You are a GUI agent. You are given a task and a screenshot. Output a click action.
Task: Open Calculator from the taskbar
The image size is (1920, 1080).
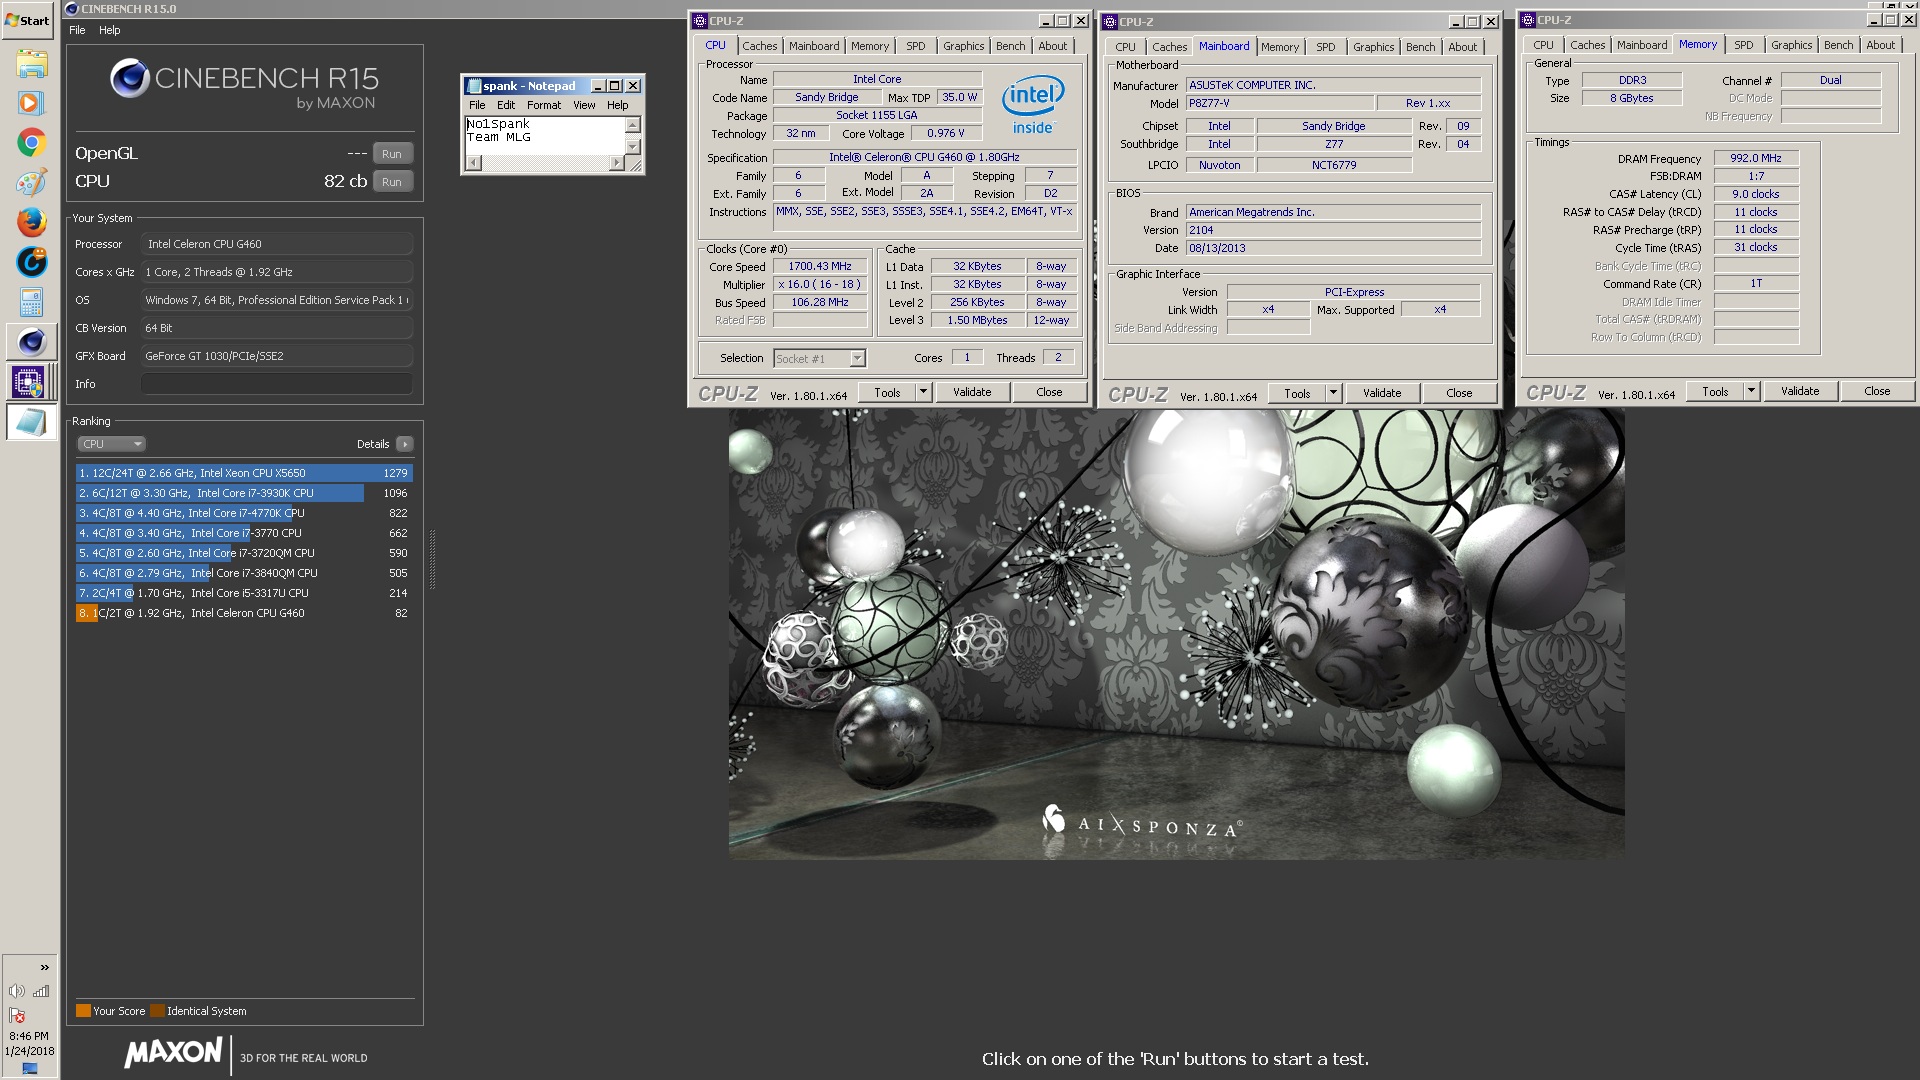pos(31,302)
